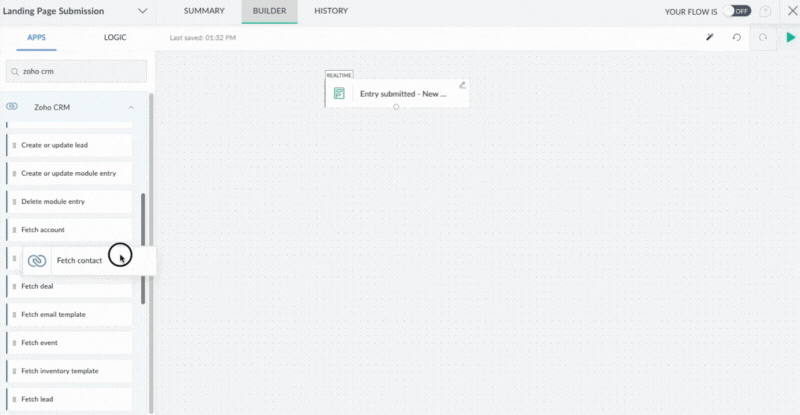The height and width of the screenshot is (415, 800).
Task: Select Create or update lead action
Action: tap(69, 145)
